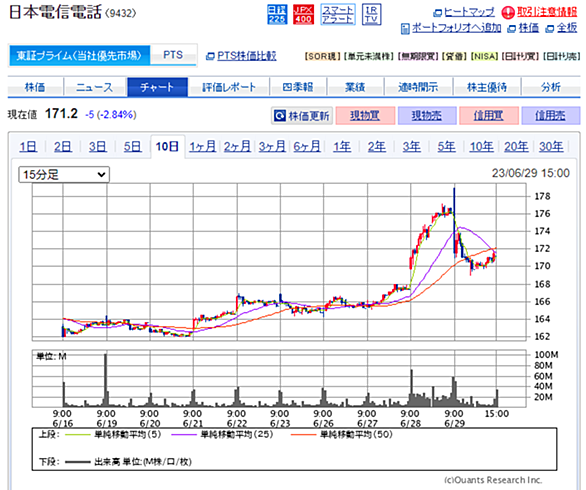Screen dimensions: 586x490
Task: Click the JPX400 index badge icon
Action: 303,15
